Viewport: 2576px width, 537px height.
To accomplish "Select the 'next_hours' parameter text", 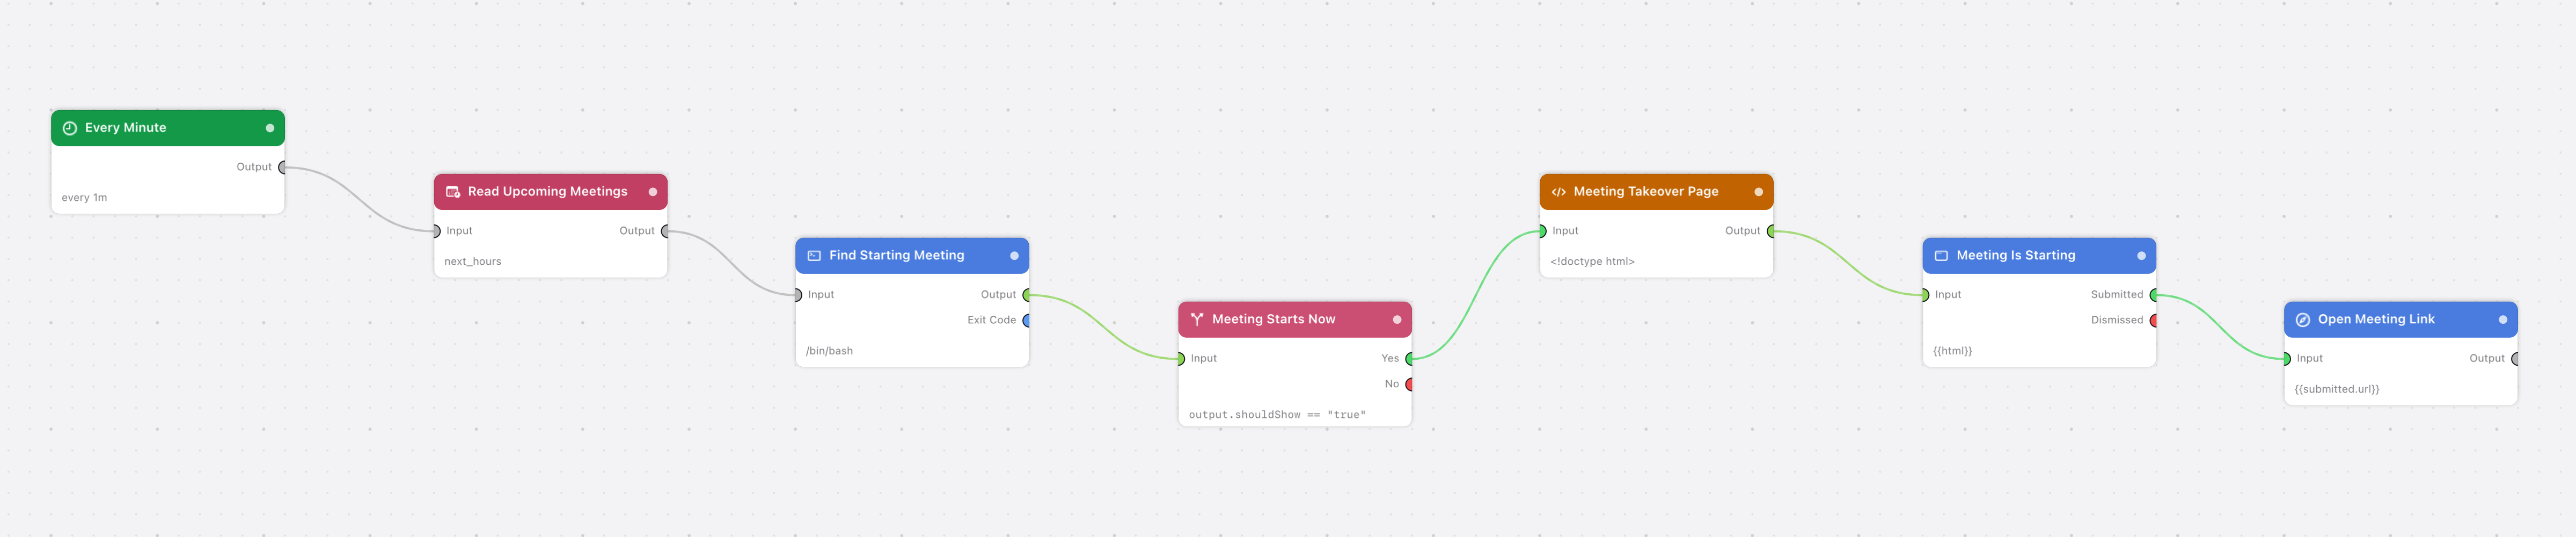I will (x=473, y=262).
